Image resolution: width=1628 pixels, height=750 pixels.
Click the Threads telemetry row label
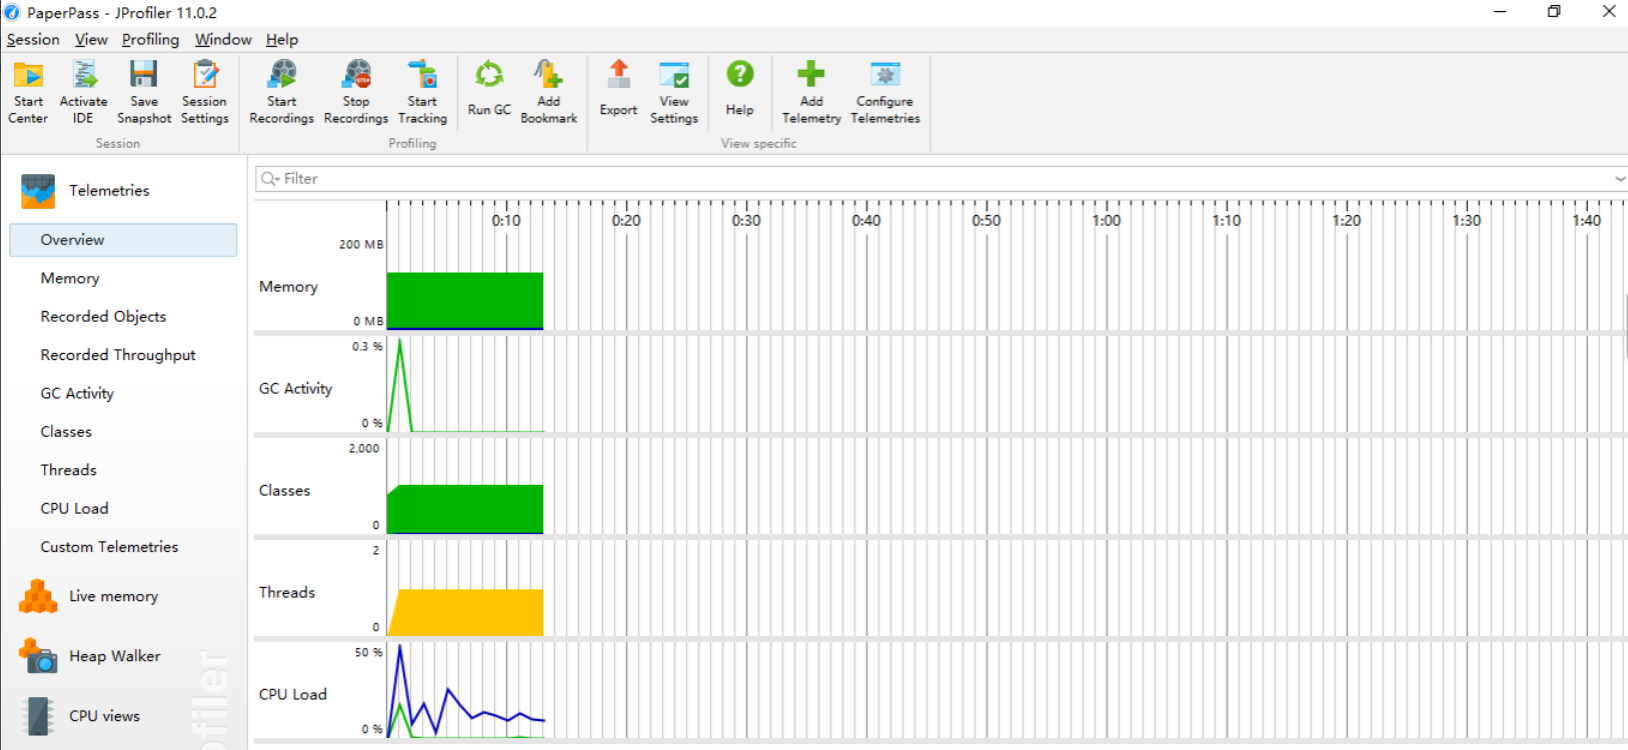pos(286,593)
